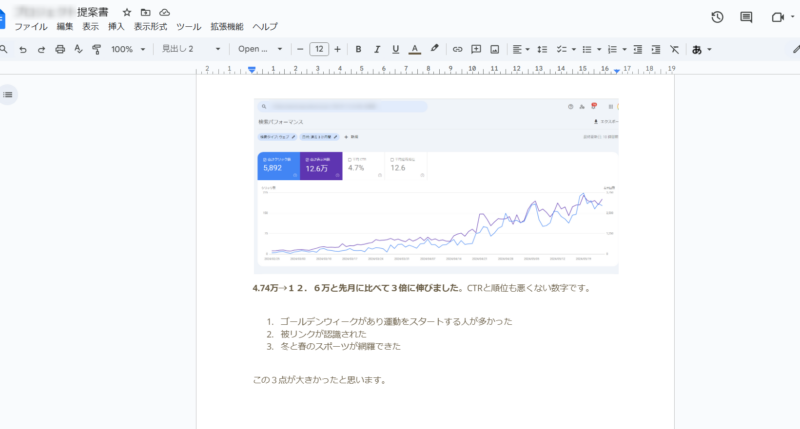Open the video call options arrow

pyautogui.click(x=792, y=17)
